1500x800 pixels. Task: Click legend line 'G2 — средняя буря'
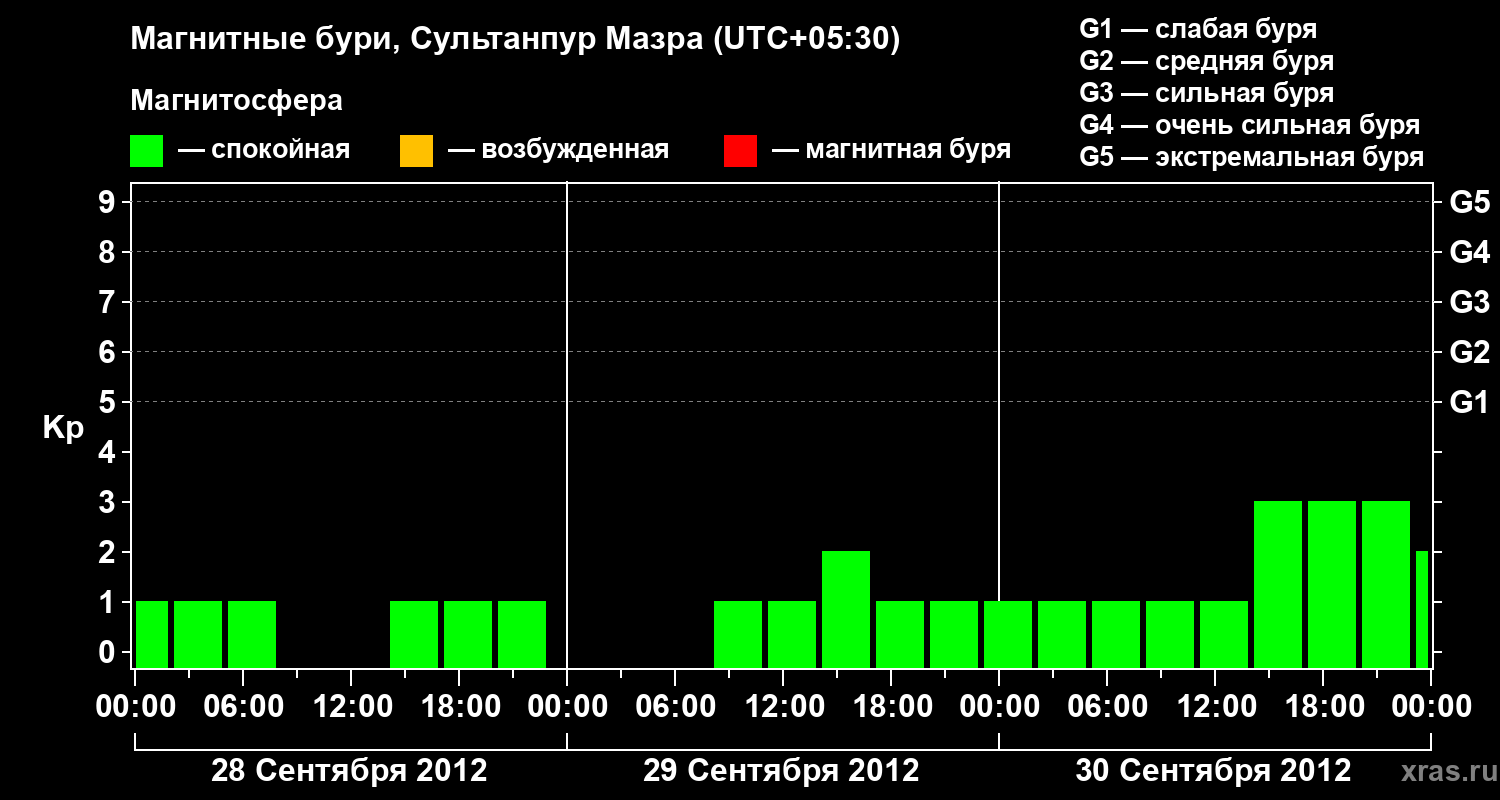(x=1207, y=61)
